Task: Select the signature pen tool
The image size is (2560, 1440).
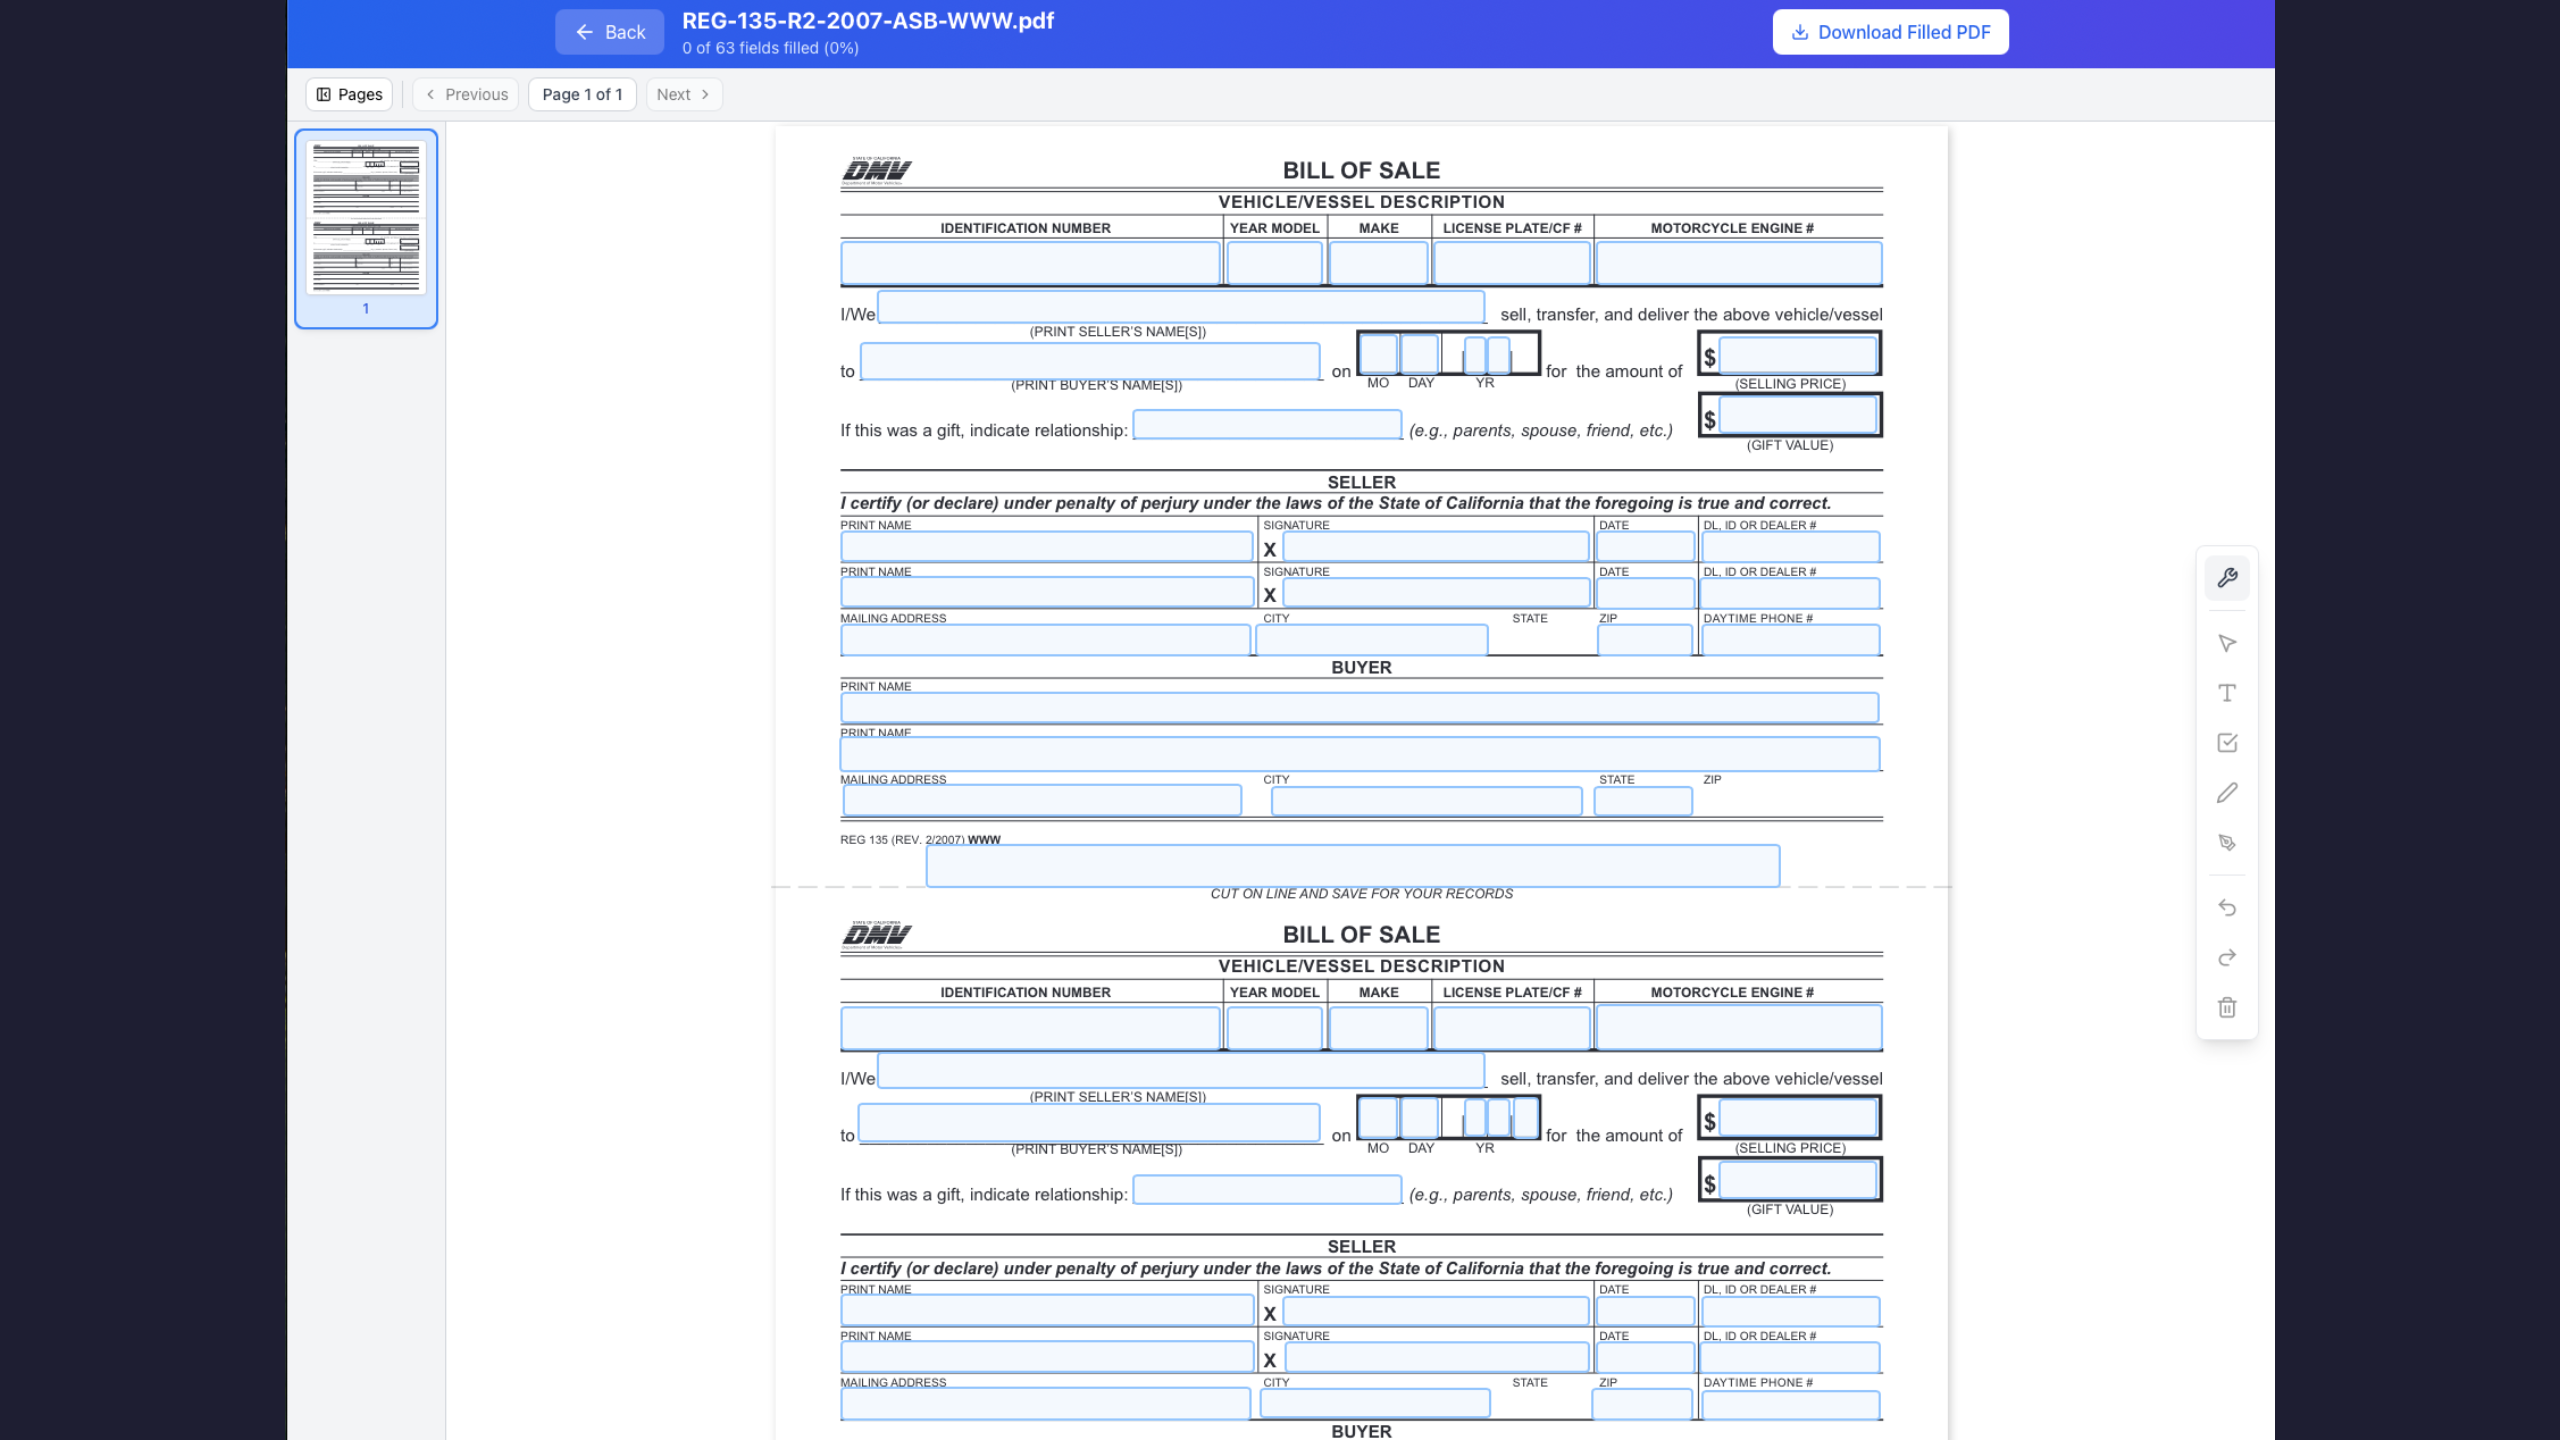Action: (2226, 842)
